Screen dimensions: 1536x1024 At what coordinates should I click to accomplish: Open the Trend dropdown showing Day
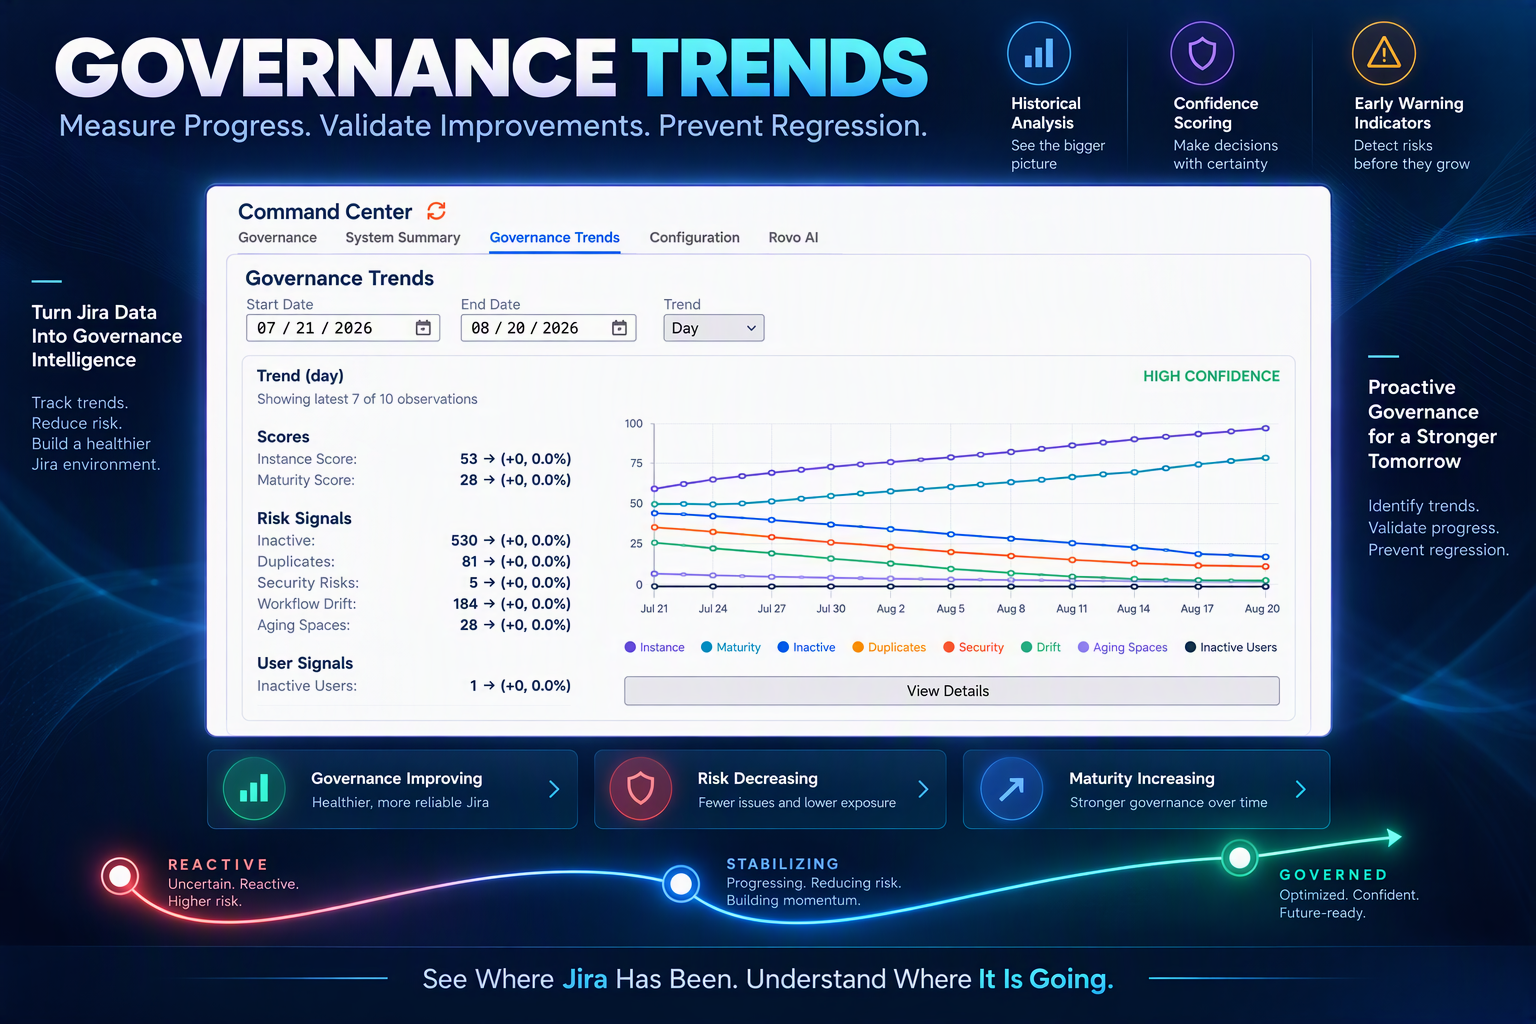click(x=714, y=328)
